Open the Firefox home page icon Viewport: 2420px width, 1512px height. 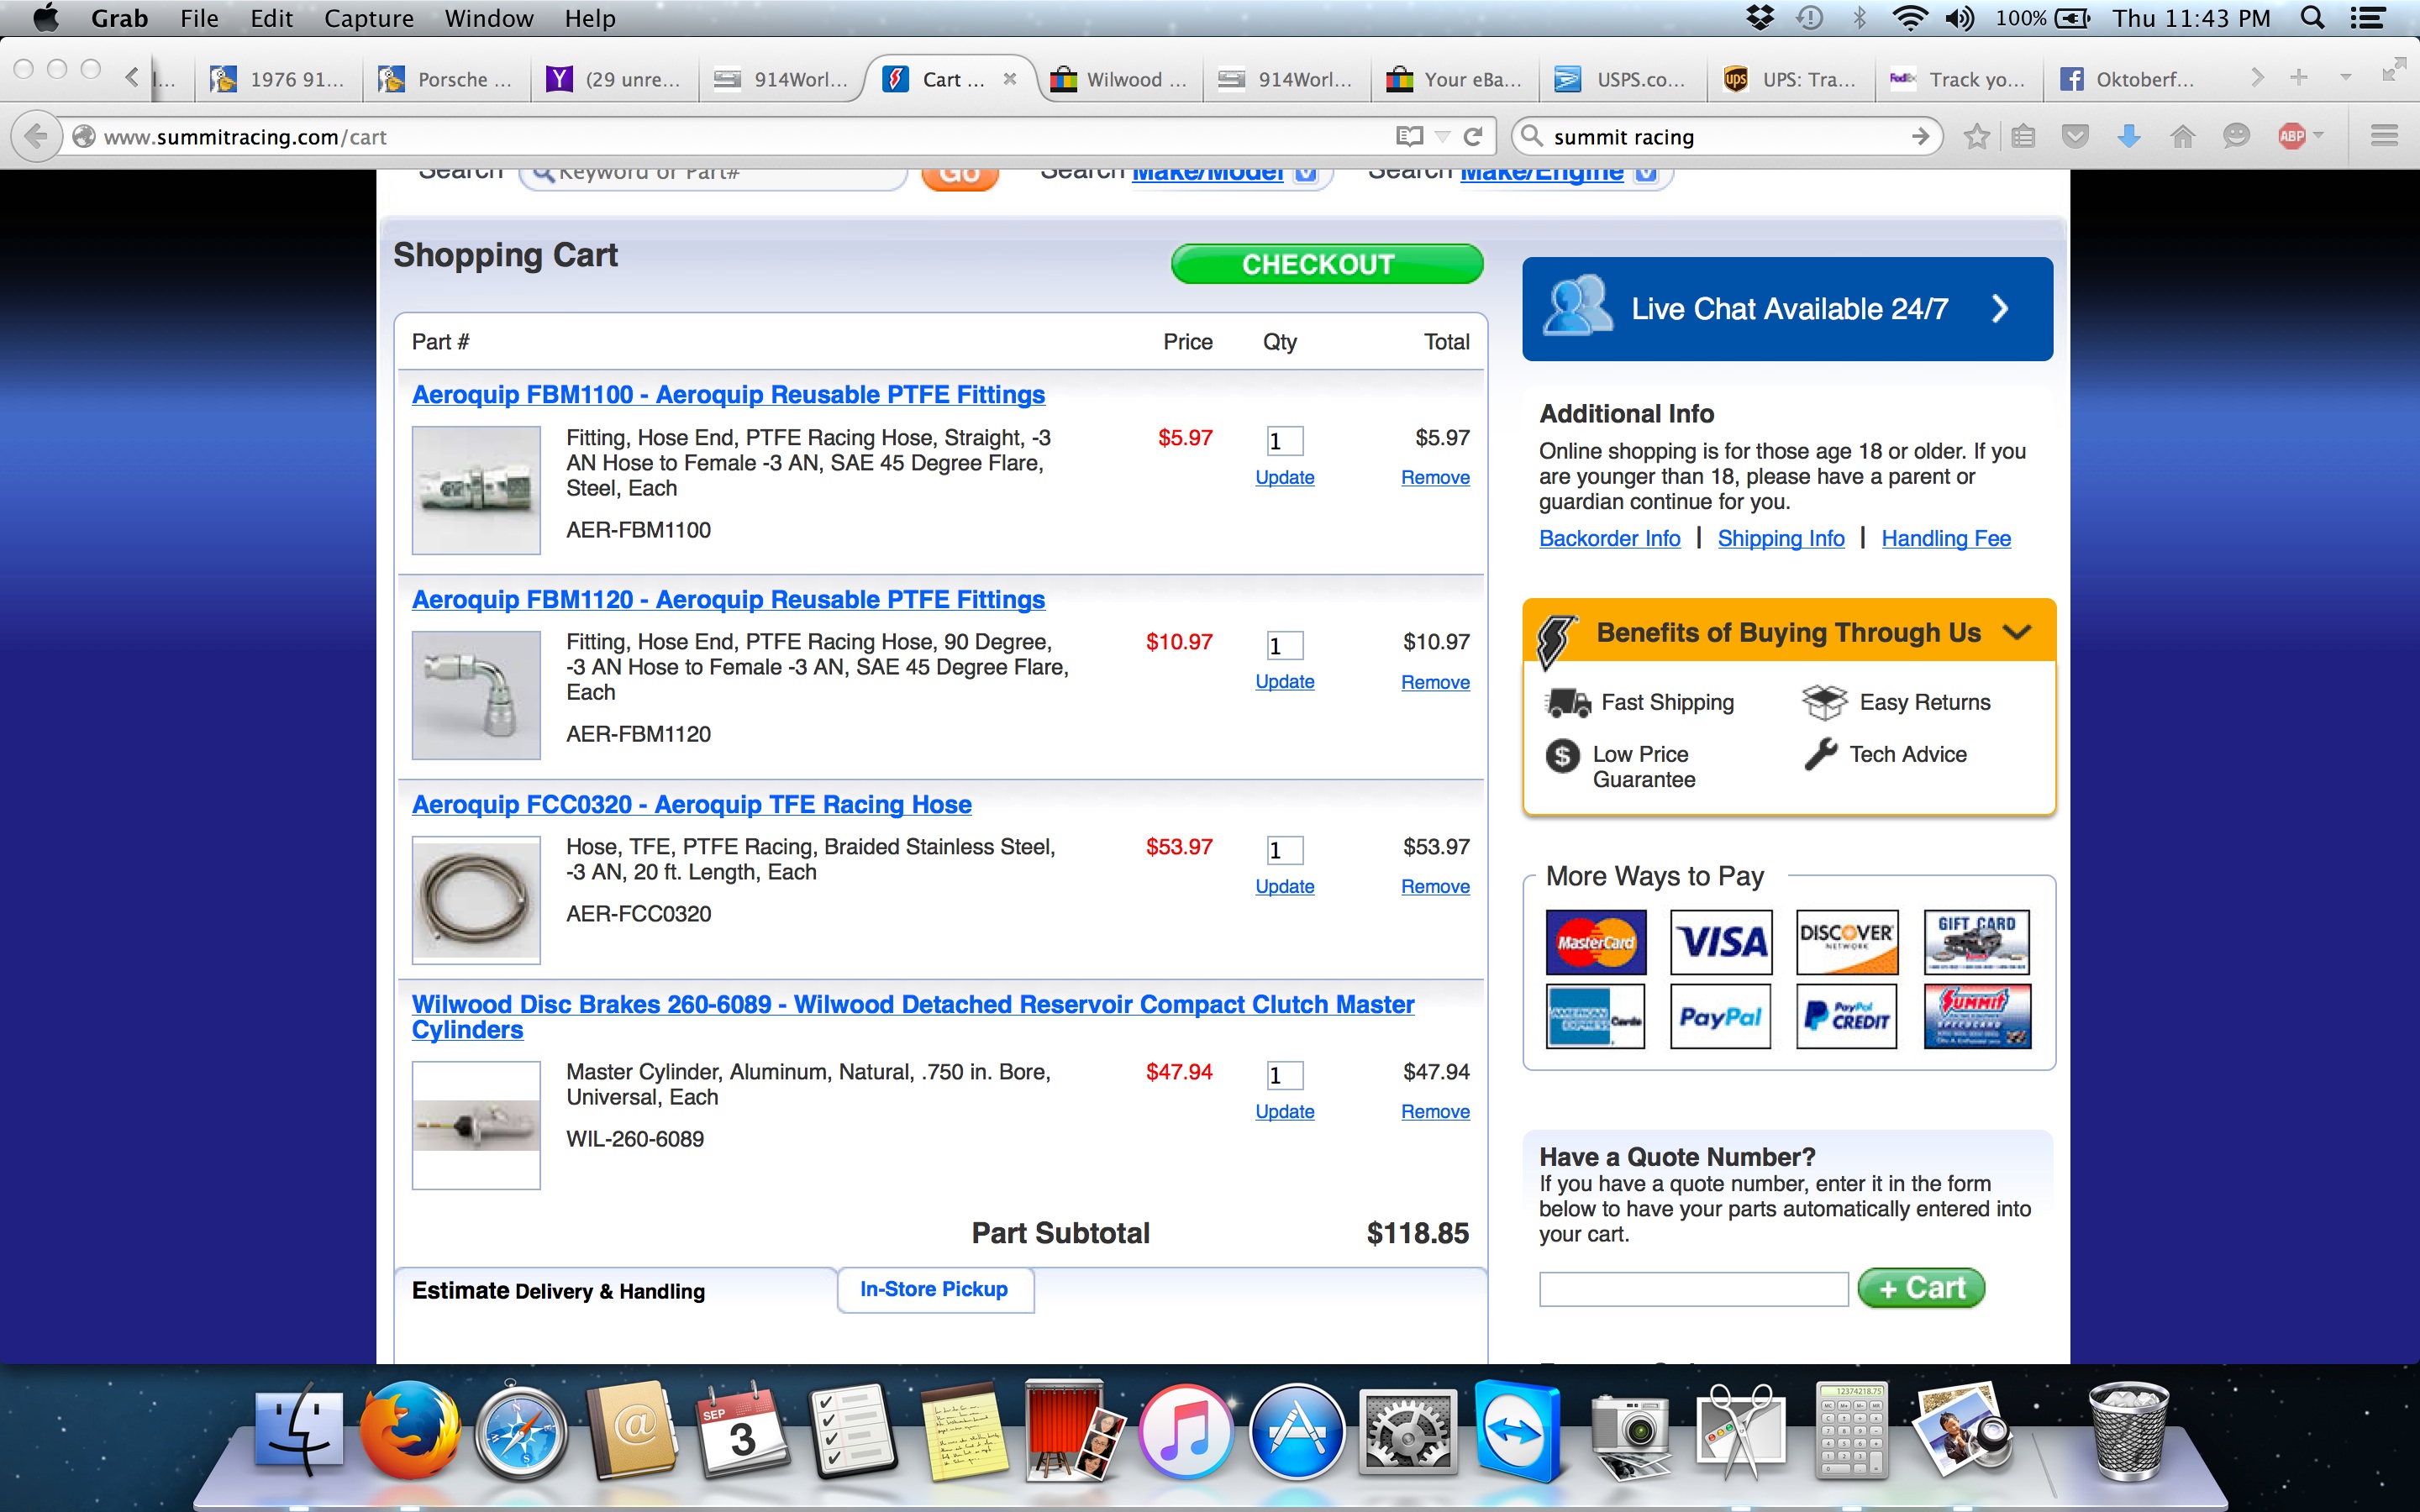[2182, 136]
